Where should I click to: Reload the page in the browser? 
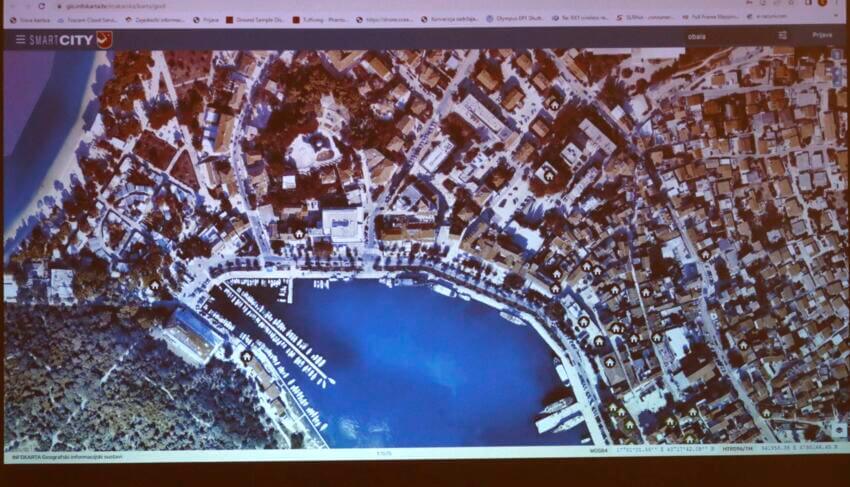(41, 6)
